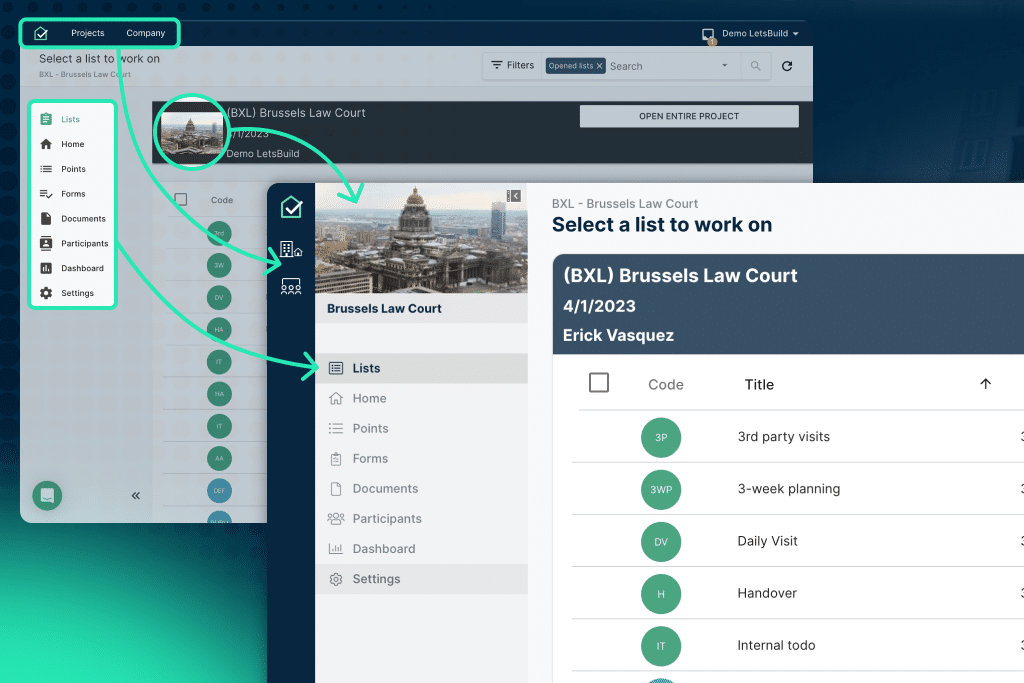Click the buildings icon in dark sidebar
Screen dimensions: 1024x683
tap(291, 249)
